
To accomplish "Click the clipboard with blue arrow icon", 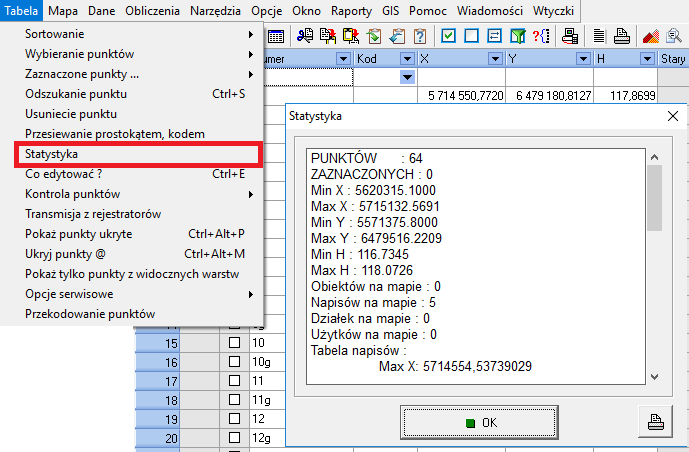I will coord(397,36).
